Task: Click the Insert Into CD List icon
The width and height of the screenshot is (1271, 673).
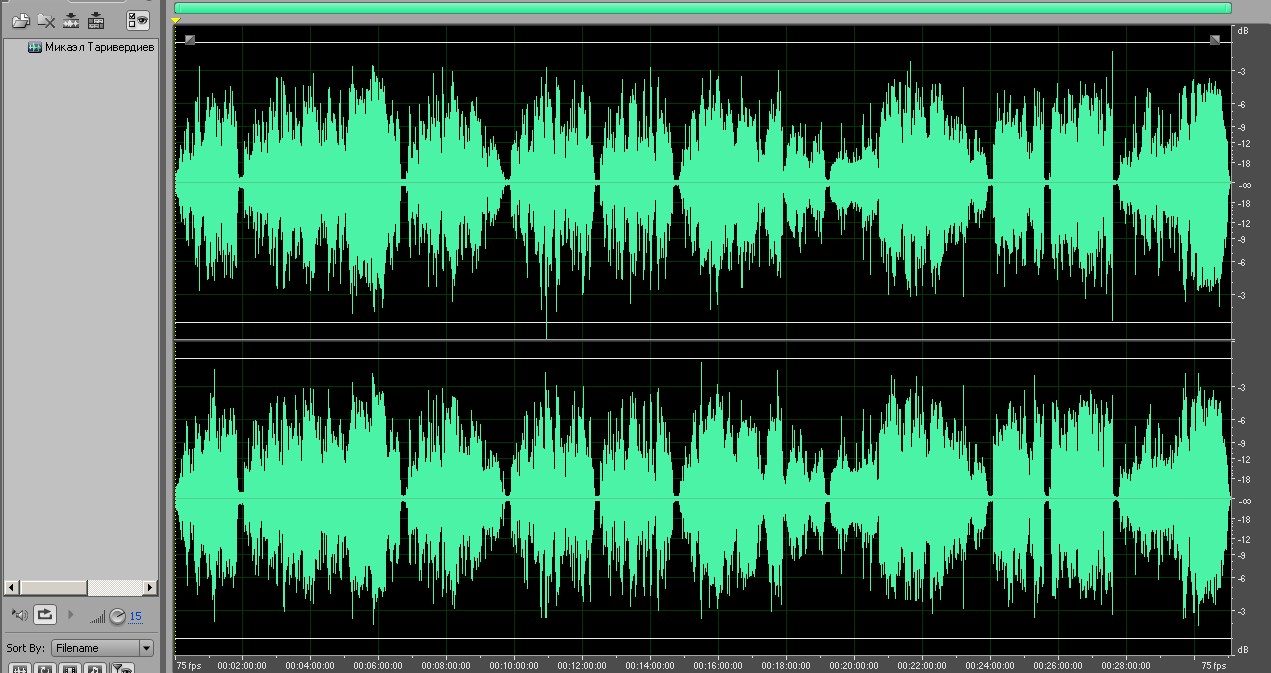Action: click(96, 19)
